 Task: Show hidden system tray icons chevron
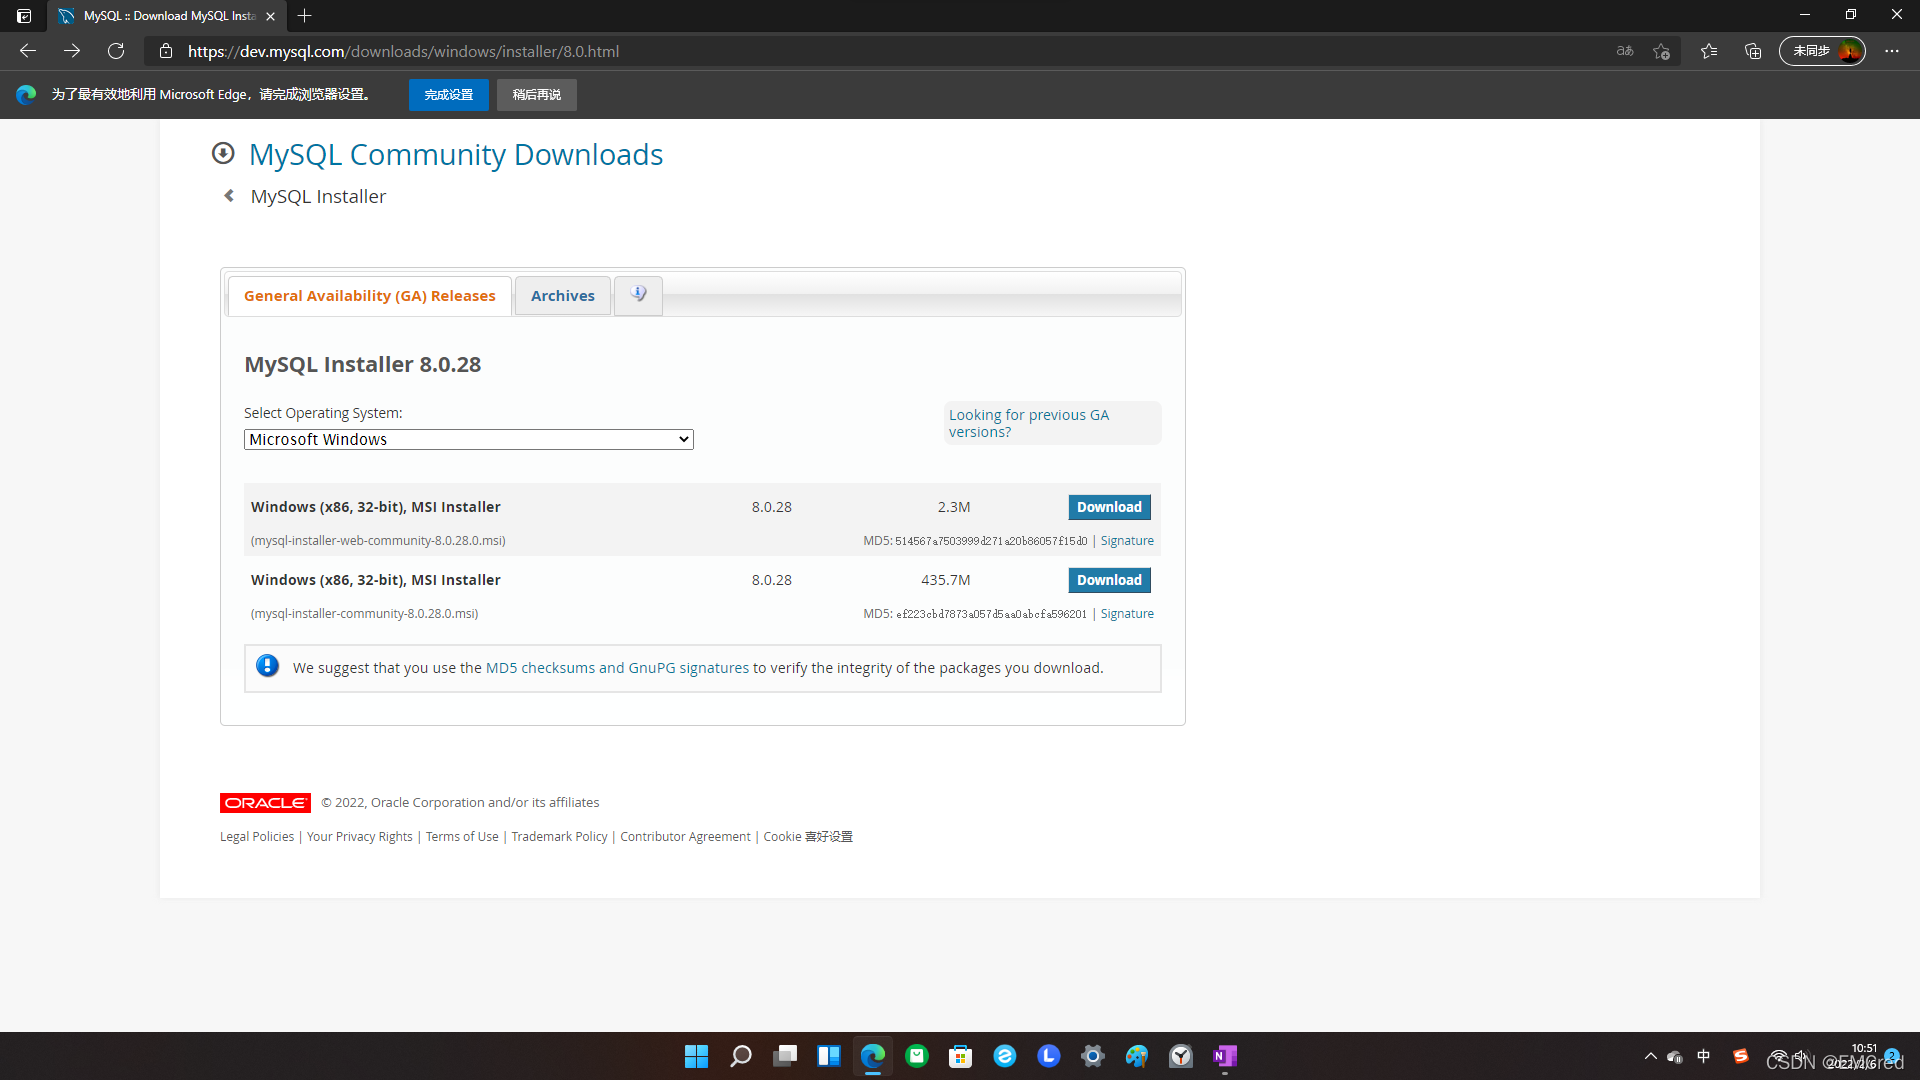pyautogui.click(x=1650, y=1056)
